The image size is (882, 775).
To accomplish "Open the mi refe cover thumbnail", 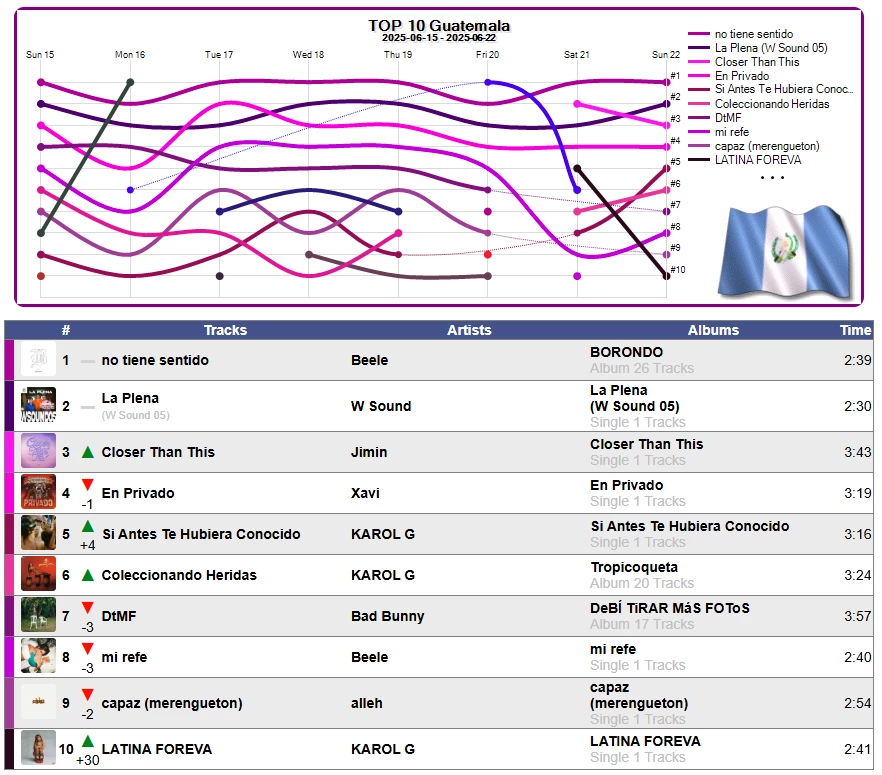I will [x=38, y=656].
